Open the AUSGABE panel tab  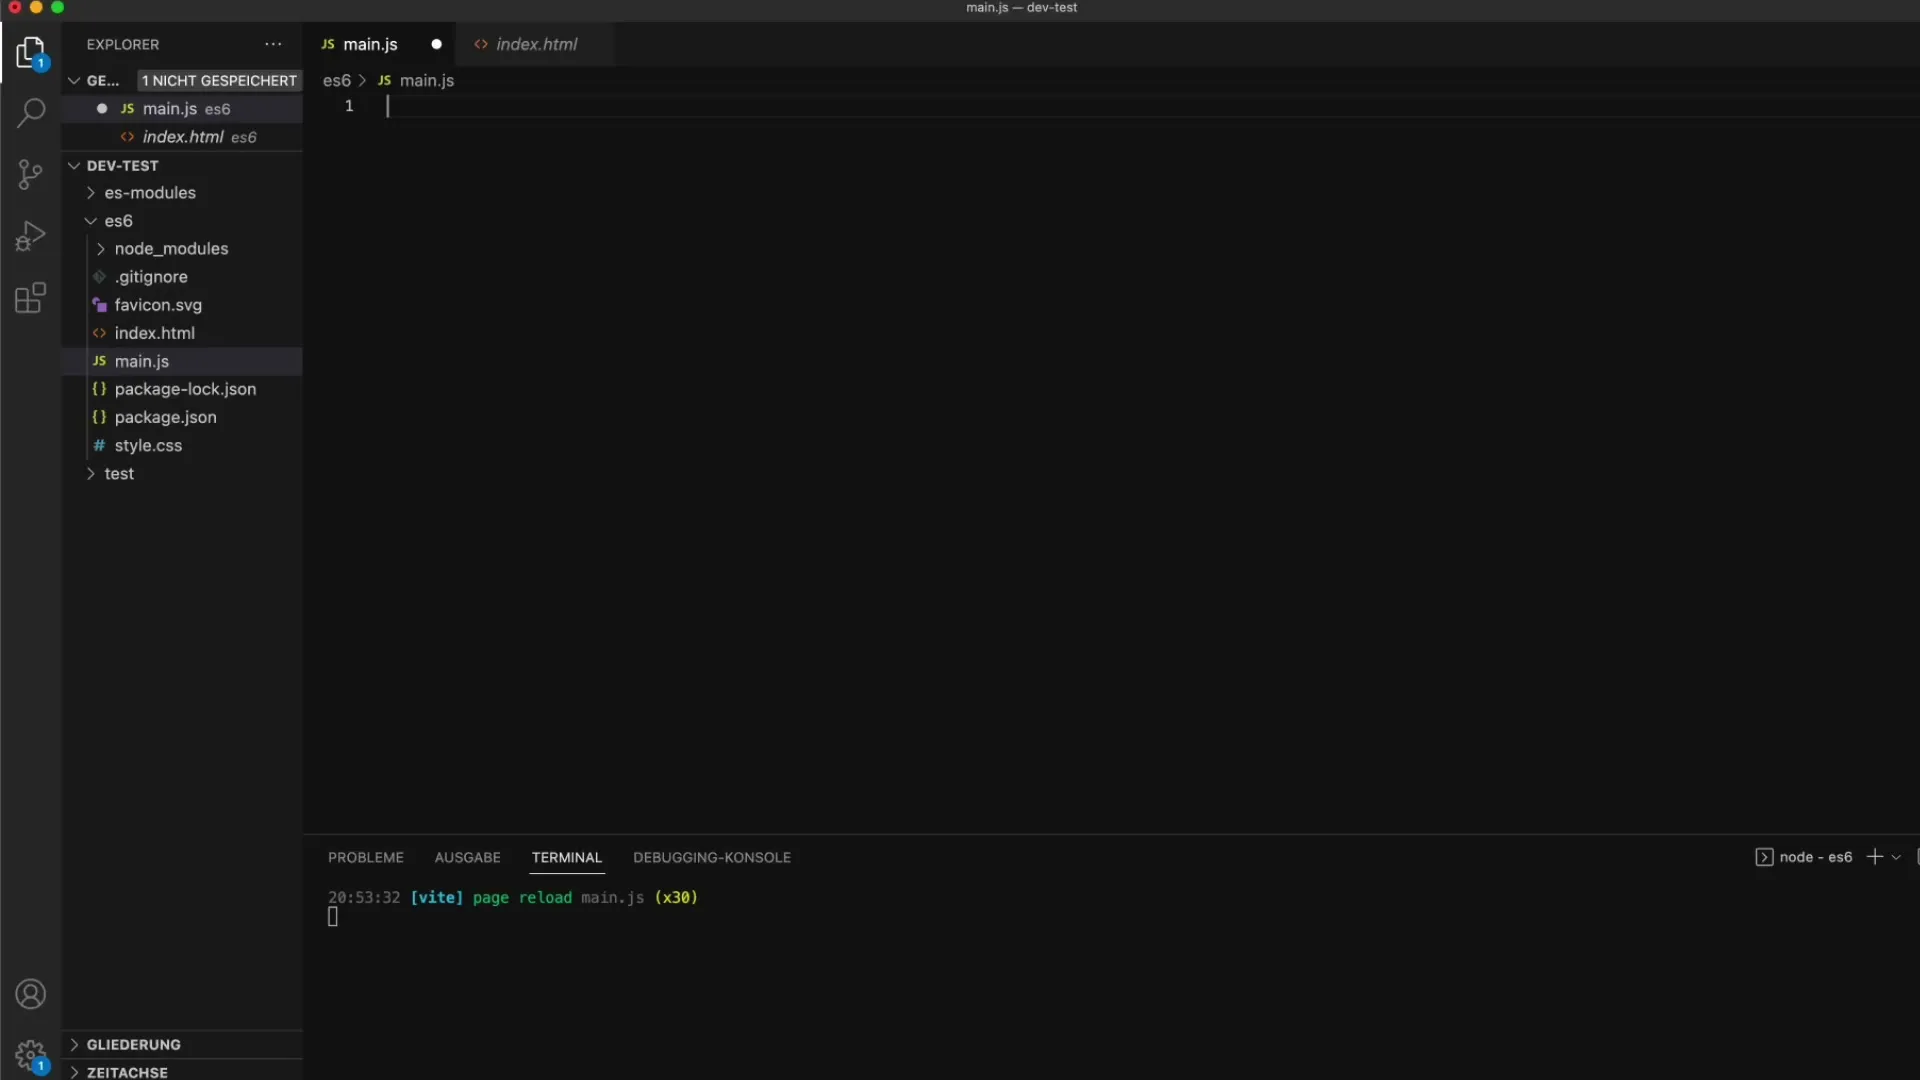coord(467,857)
